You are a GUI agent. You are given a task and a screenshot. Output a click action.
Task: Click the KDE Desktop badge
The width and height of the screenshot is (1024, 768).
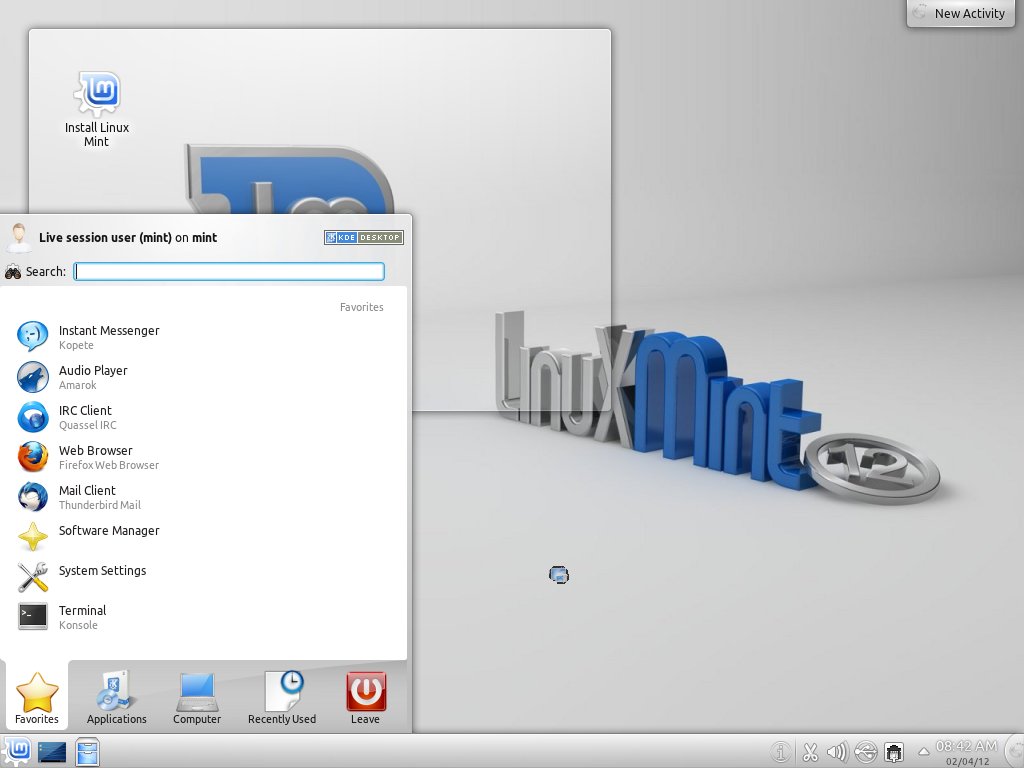point(364,238)
